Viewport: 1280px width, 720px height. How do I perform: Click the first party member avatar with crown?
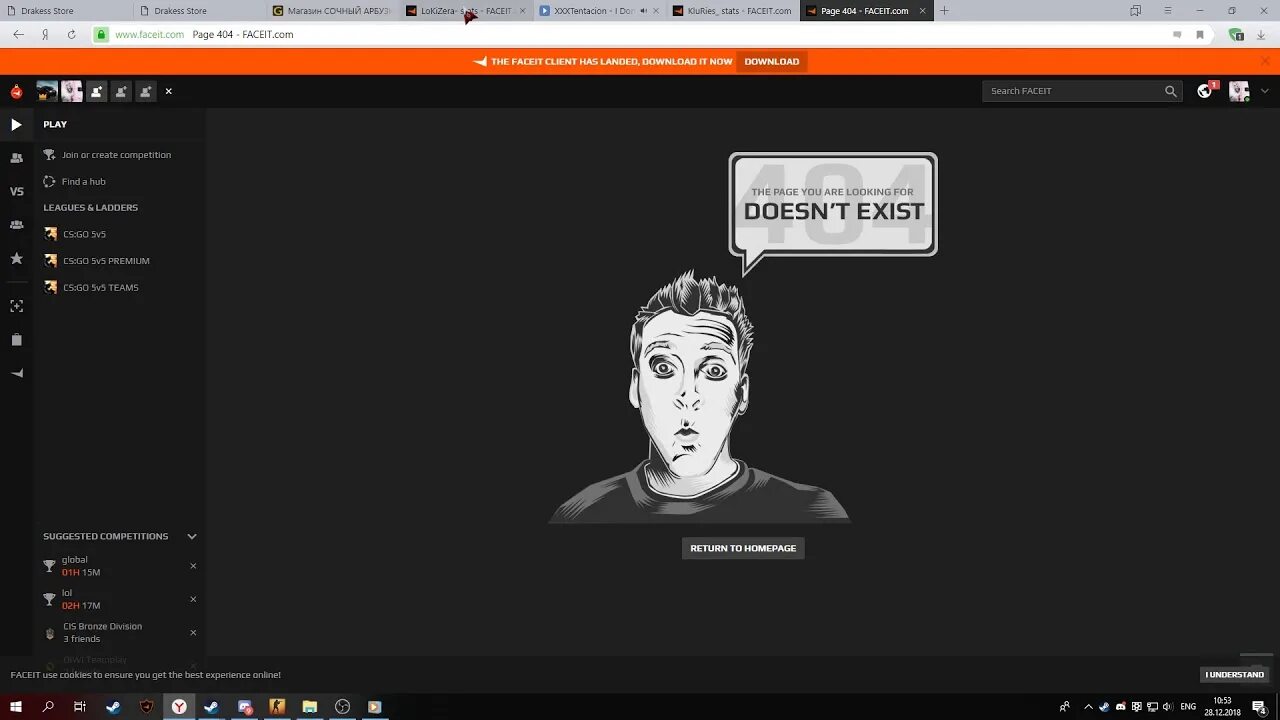click(x=47, y=91)
